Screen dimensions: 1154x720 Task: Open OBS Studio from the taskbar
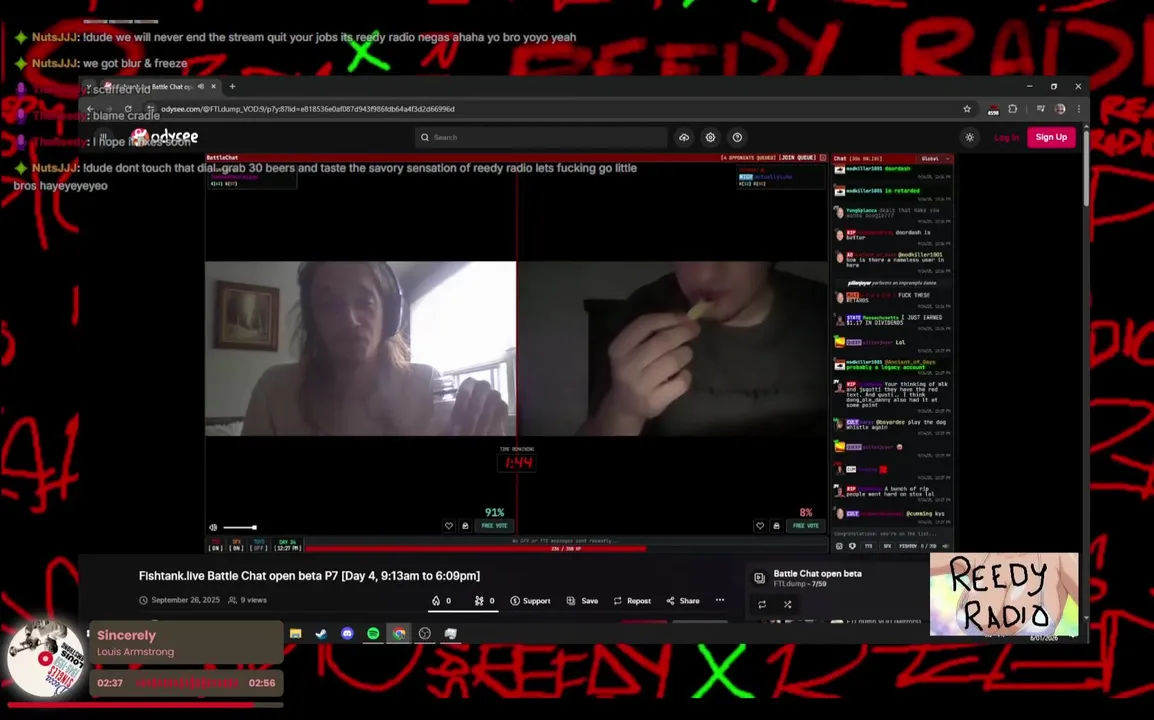click(x=425, y=633)
